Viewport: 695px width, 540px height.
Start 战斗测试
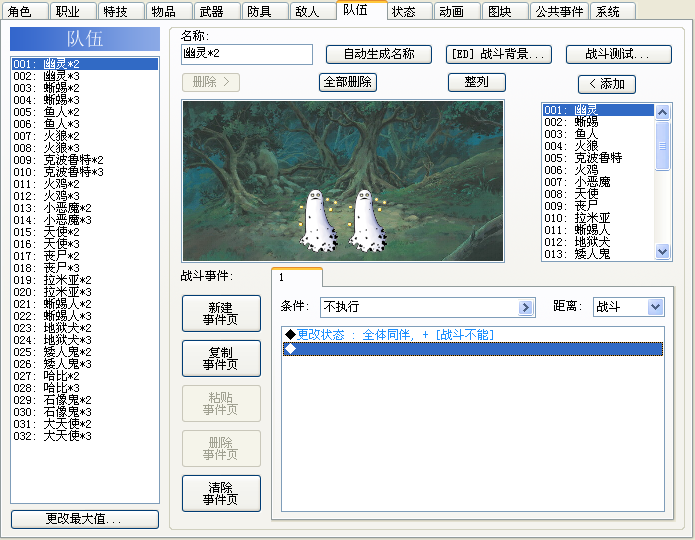pyautogui.click(x=619, y=54)
